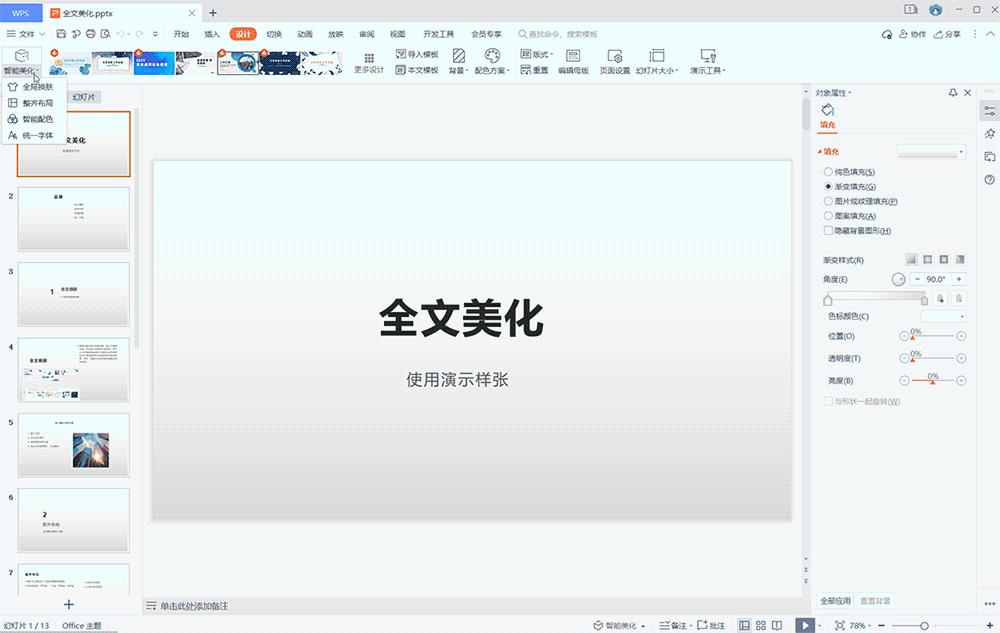1000x633 pixels.
Task: Open the 背景 (Background) settings icon
Action: (458, 56)
